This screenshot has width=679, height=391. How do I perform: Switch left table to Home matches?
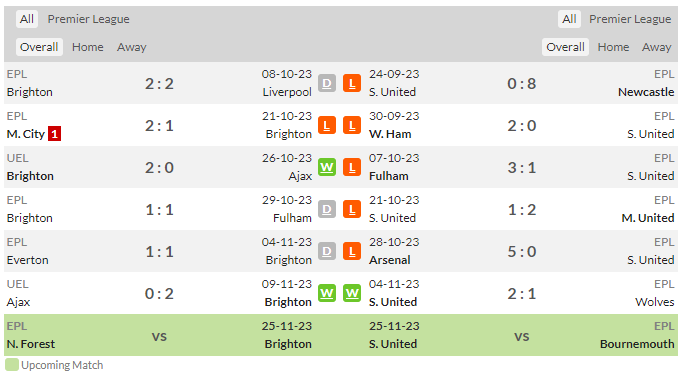(x=87, y=47)
